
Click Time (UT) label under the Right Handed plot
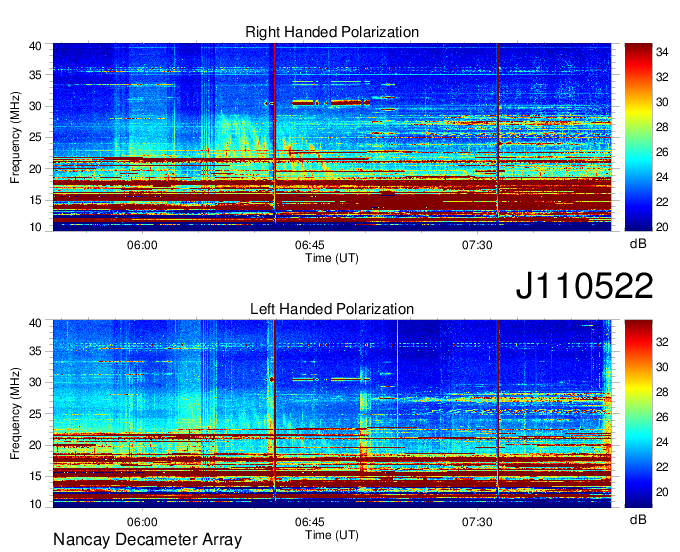[332, 258]
